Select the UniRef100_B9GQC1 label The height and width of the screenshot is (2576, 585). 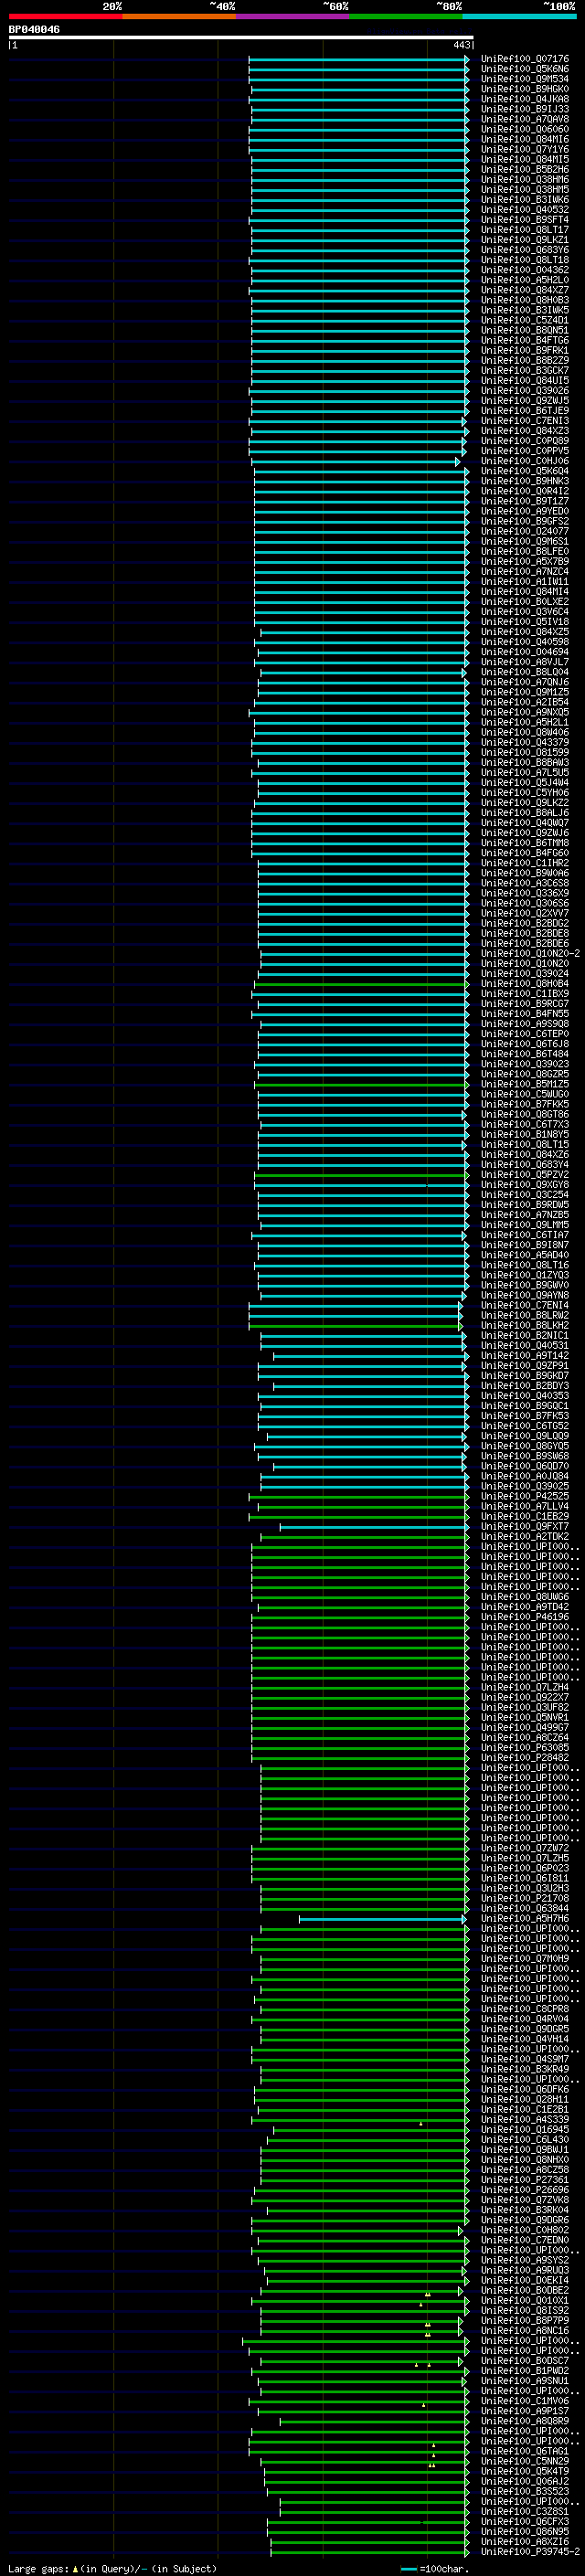click(525, 1405)
